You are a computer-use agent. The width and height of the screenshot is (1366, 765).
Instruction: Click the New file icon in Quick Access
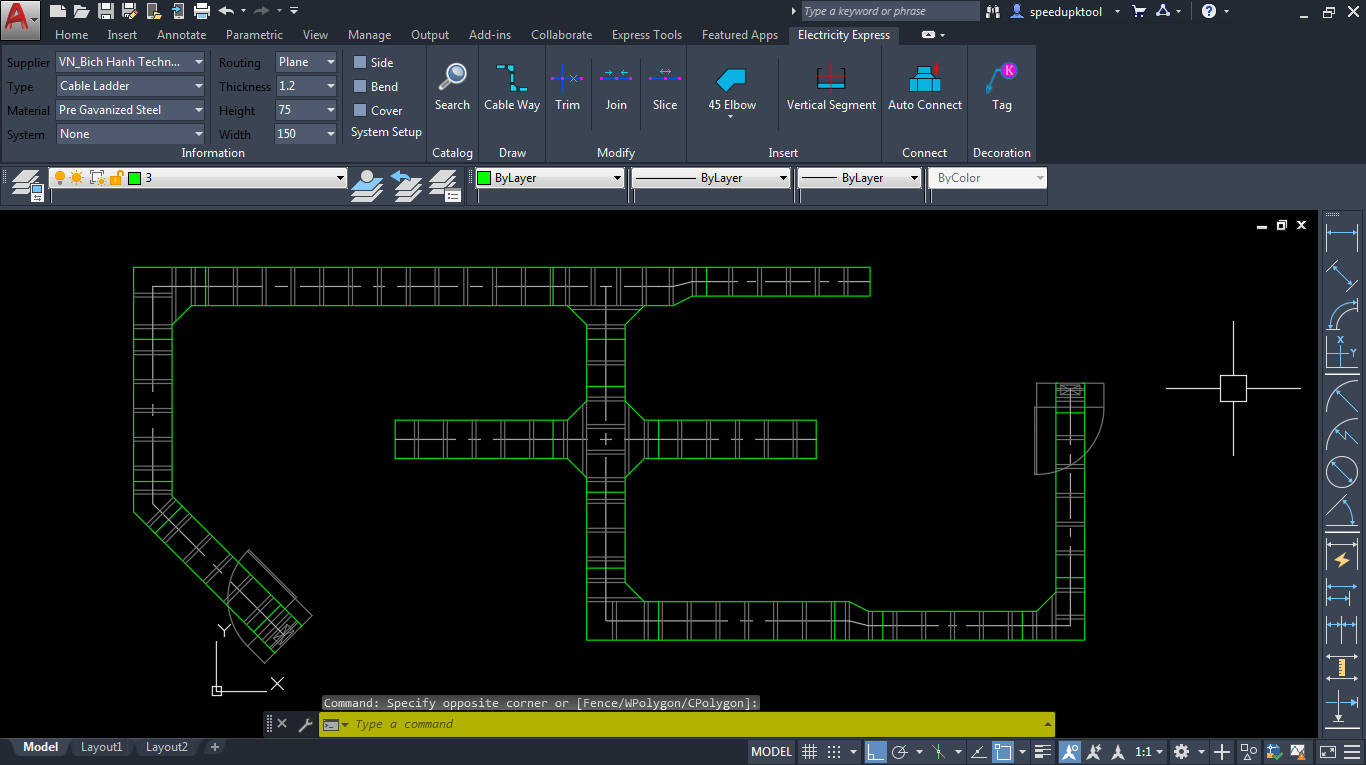click(x=57, y=11)
